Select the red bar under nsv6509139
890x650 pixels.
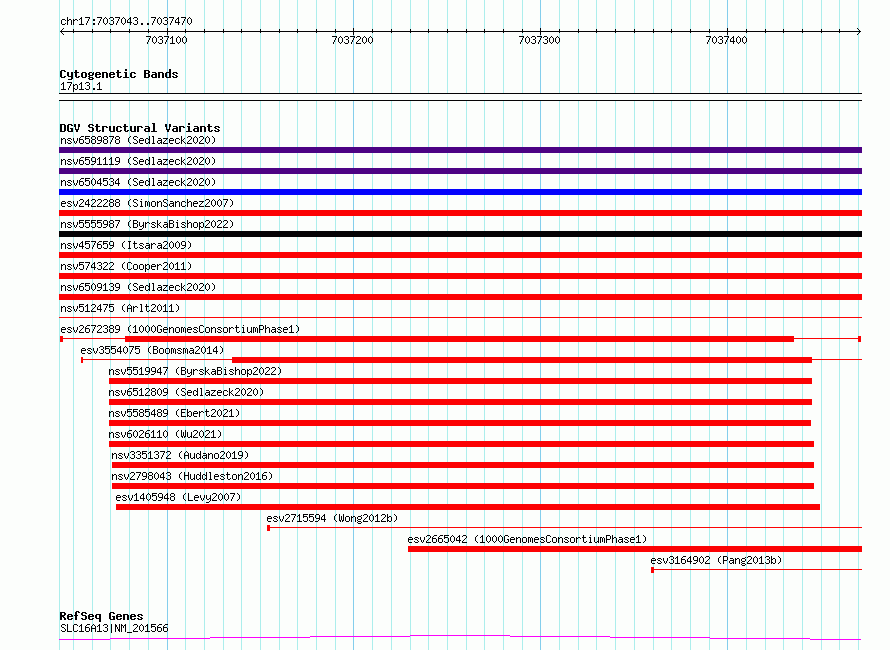tap(460, 297)
